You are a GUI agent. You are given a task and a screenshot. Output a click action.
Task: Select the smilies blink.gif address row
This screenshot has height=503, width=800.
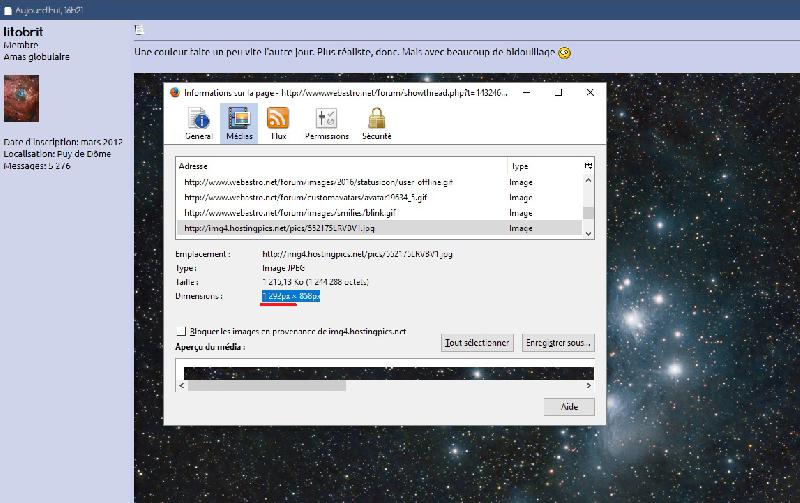pos(379,213)
